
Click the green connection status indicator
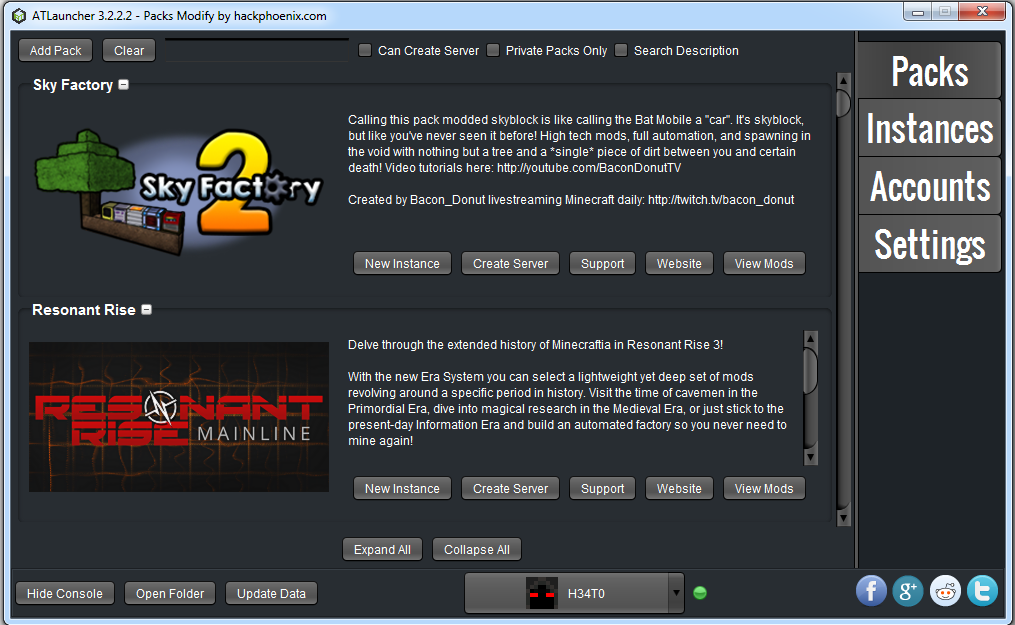[x=699, y=592]
